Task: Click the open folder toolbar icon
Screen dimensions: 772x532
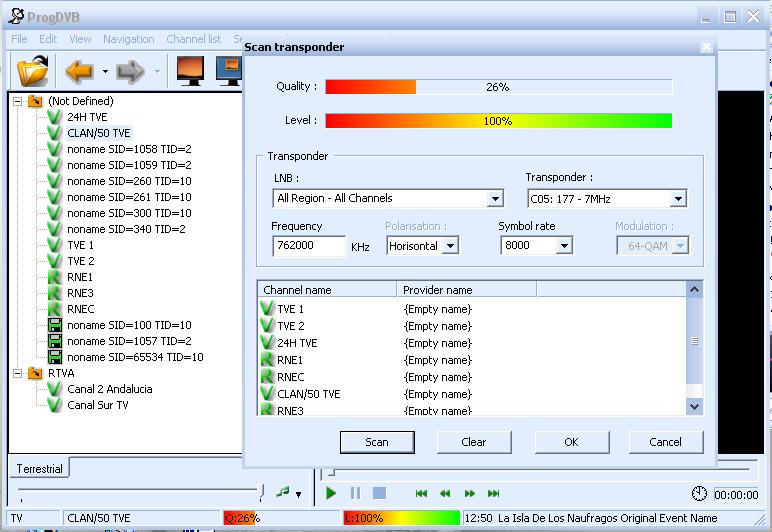Action: click(33, 71)
